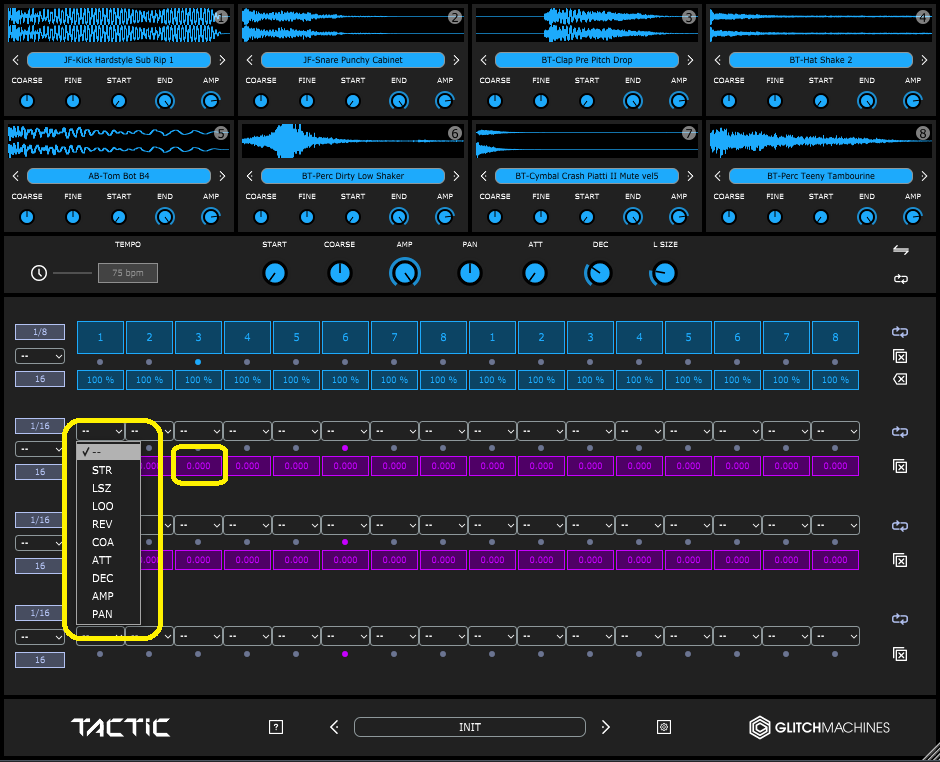Select REV in the open dropdown list
The height and width of the screenshot is (762, 940).
[109, 524]
